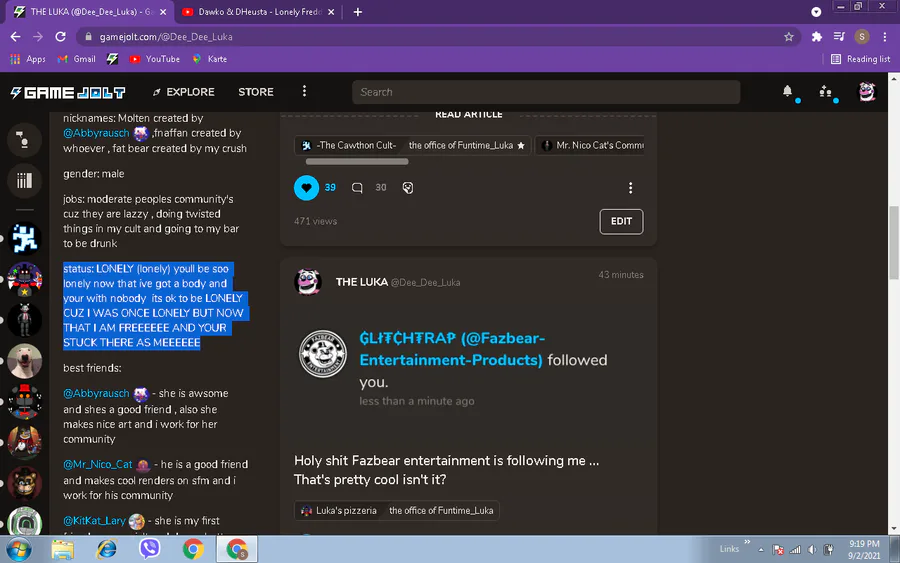The width and height of the screenshot is (900, 563).
Task: Switch to the Dawko & DHeusta YouTube tab
Action: click(x=253, y=12)
